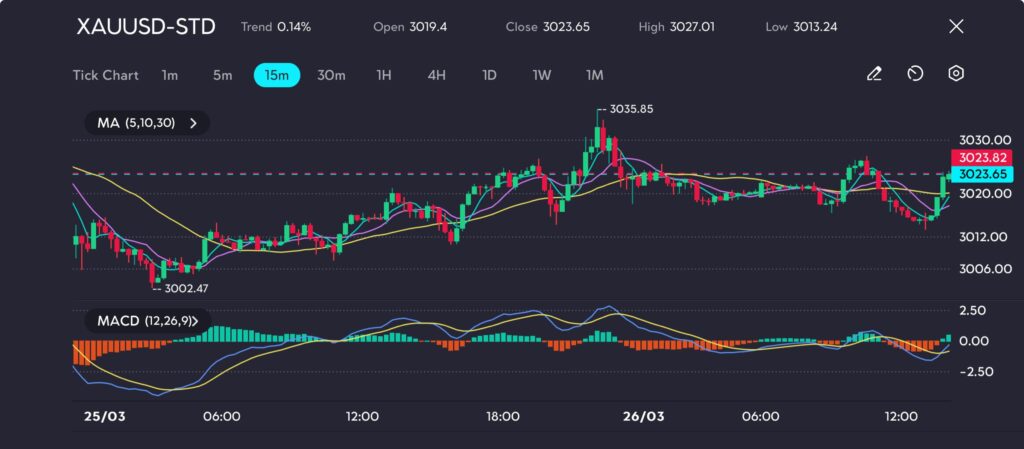Choose the 4H timeframe

tap(436, 75)
